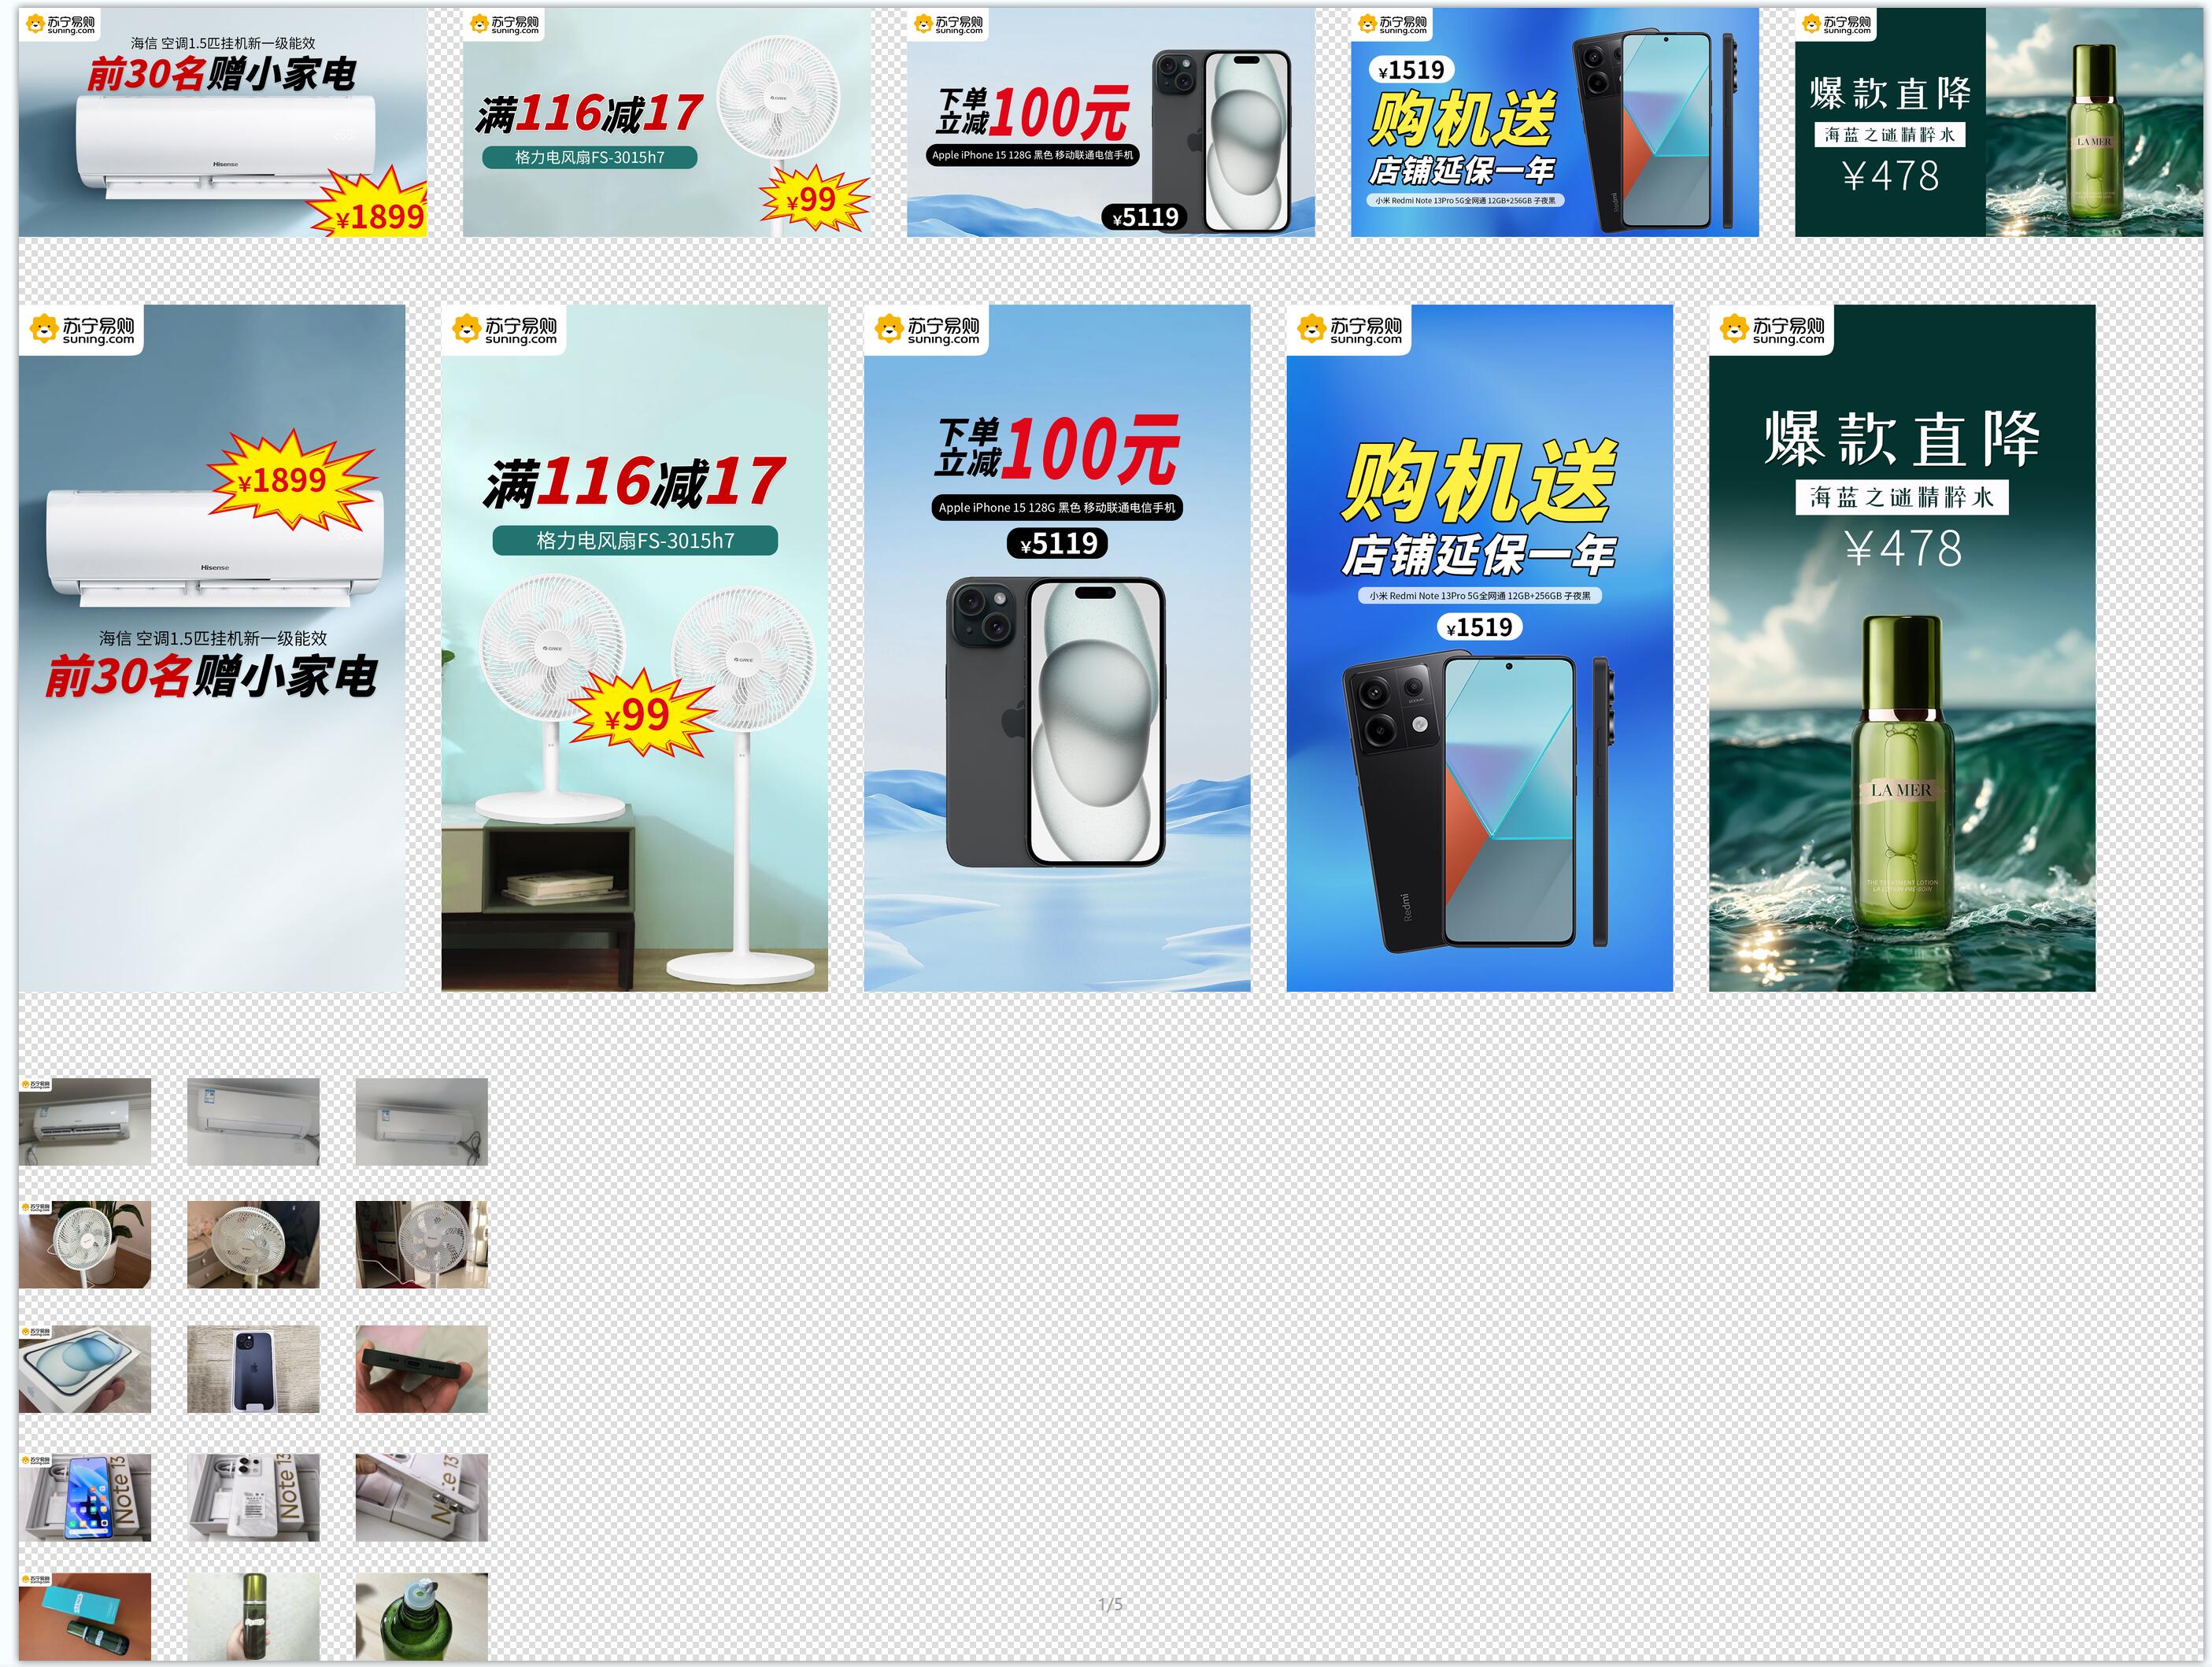This screenshot has height=1667, width=2212.
Task: Open green bottle pump close-up thumbnail
Action: tap(422, 1617)
